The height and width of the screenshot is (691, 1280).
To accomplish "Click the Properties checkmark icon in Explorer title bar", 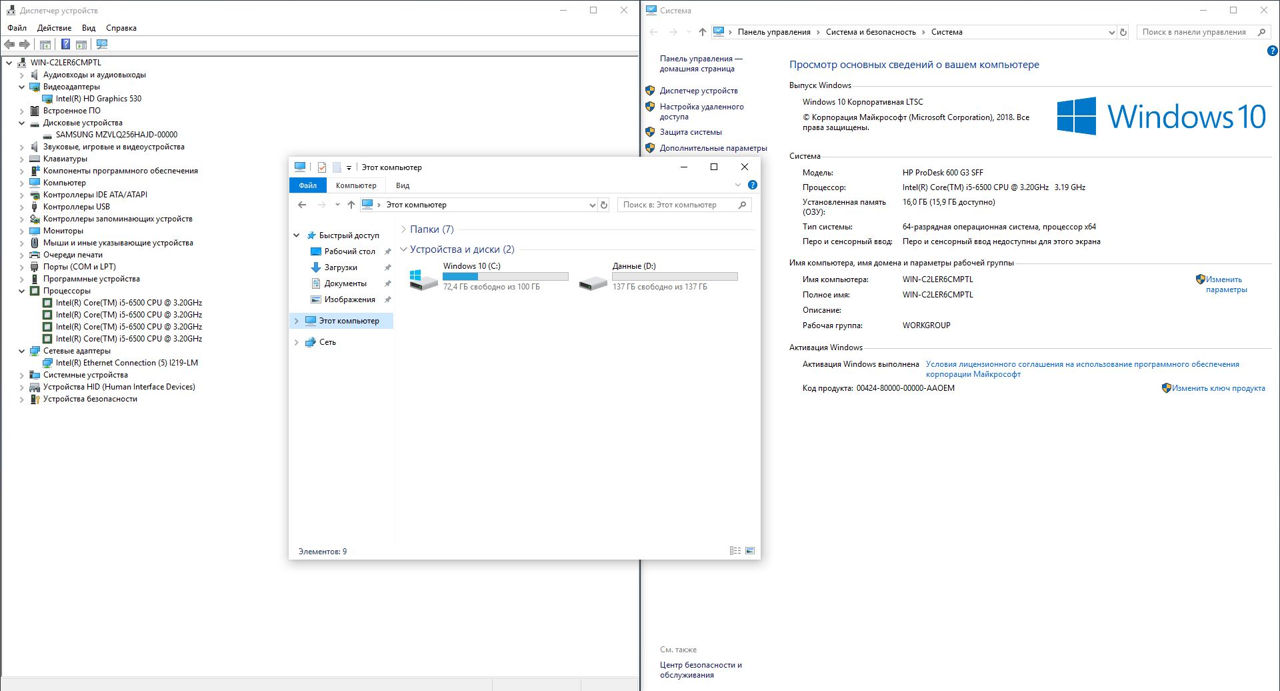I will 322,167.
